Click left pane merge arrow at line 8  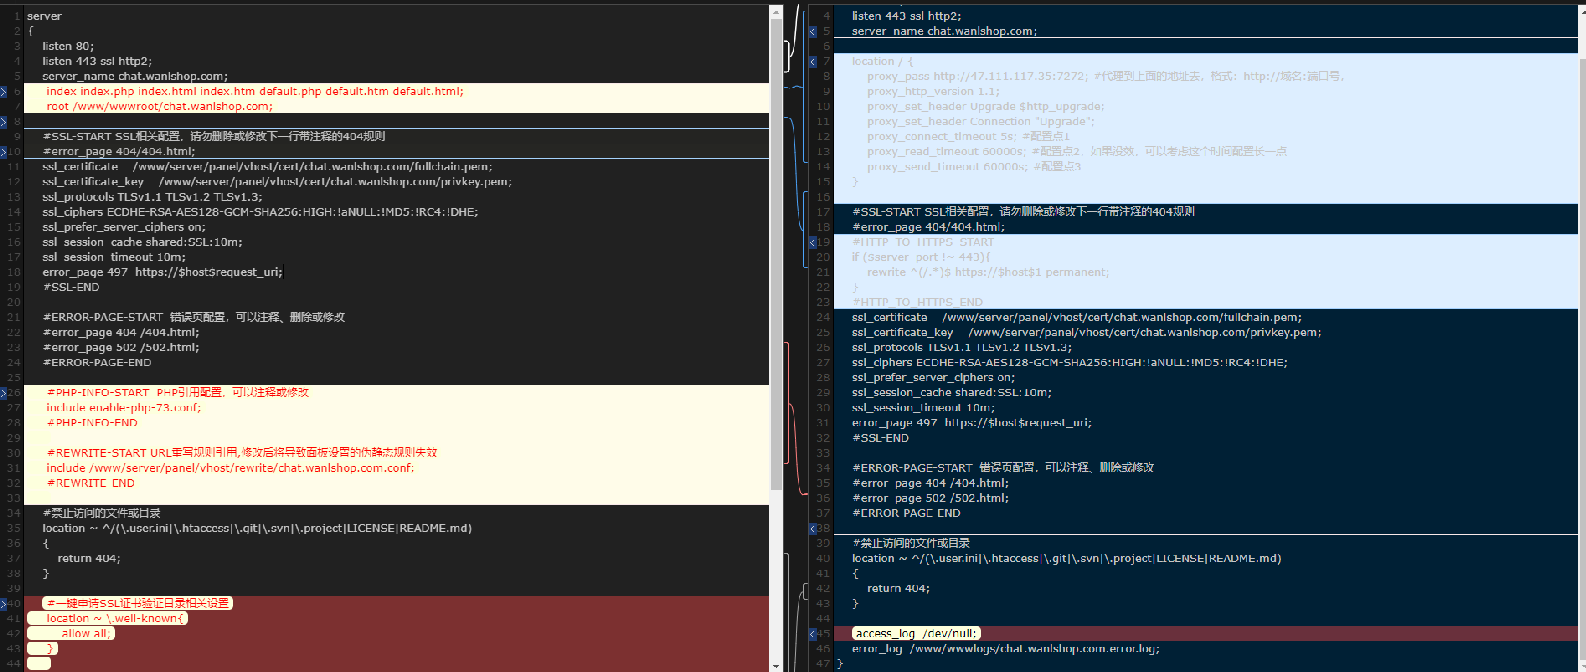point(4,121)
